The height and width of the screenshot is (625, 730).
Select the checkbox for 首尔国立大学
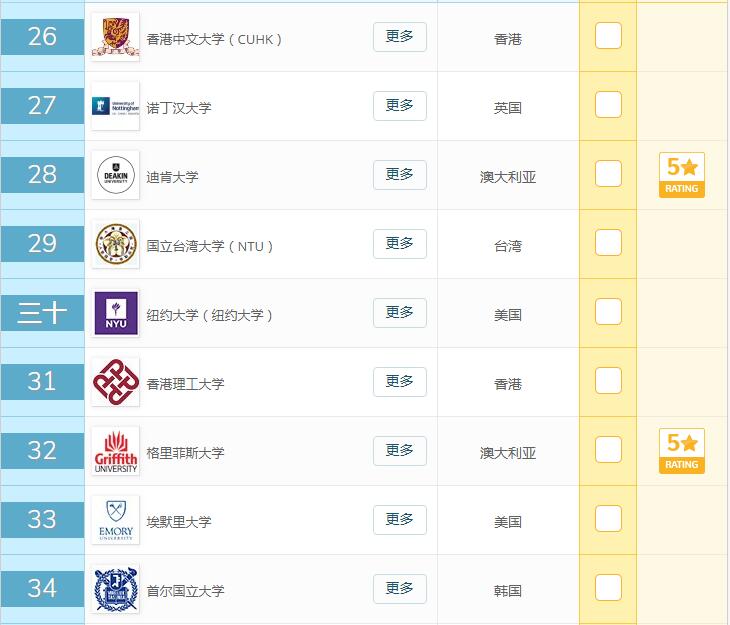pos(608,588)
